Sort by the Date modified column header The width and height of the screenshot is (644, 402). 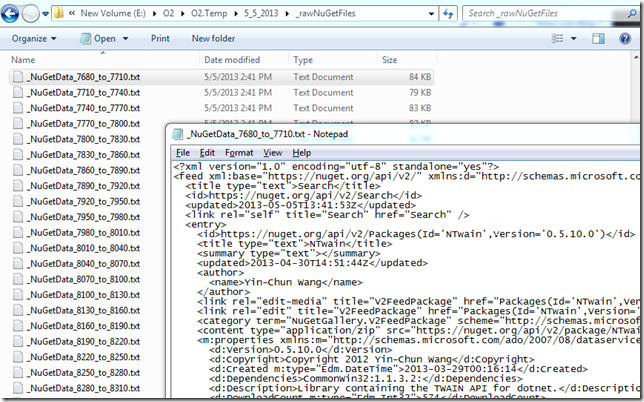coord(233,60)
